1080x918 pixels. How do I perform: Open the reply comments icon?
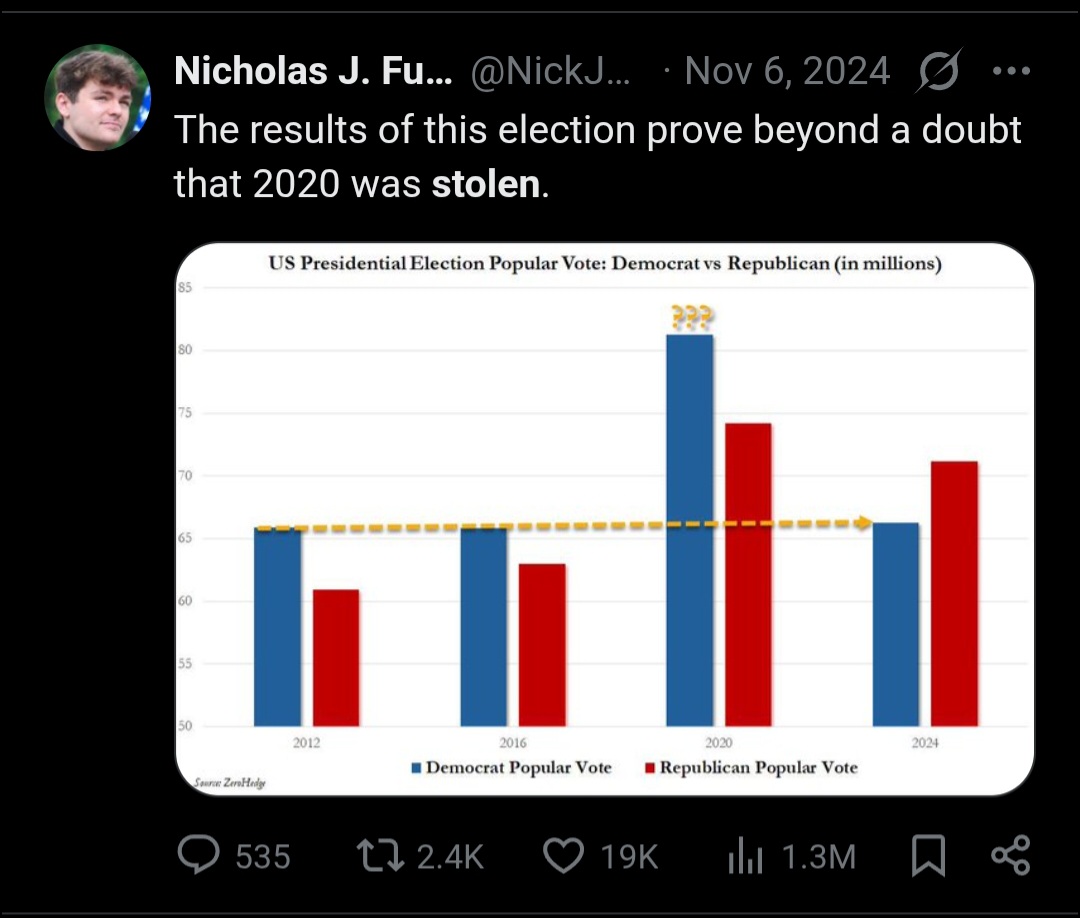point(198,855)
